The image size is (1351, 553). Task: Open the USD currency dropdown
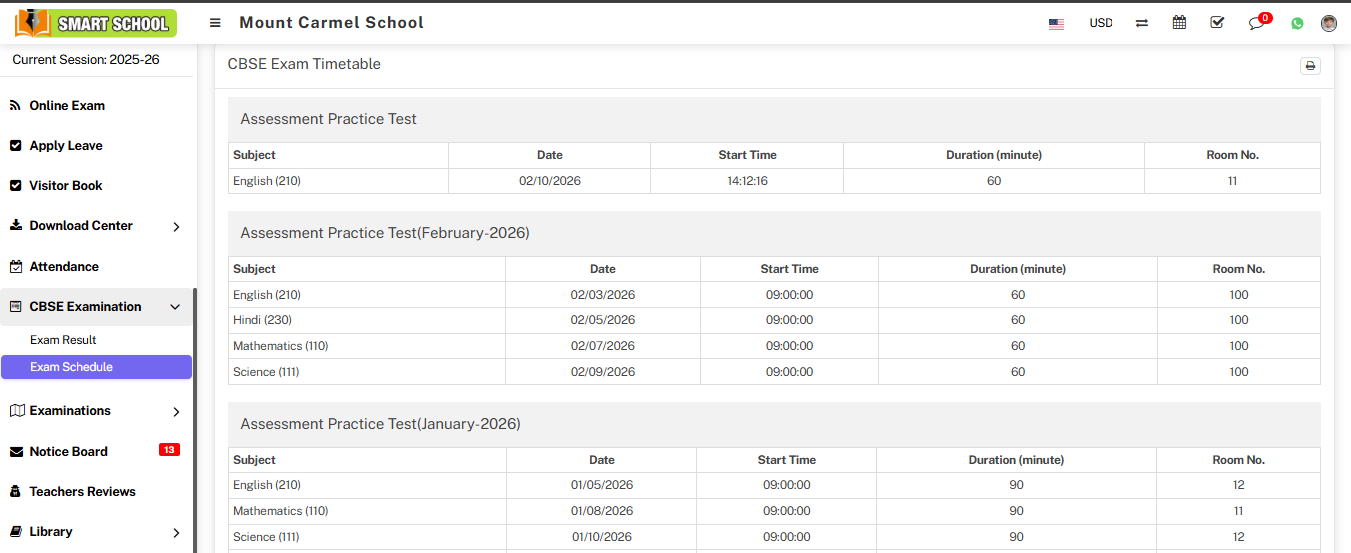(x=1100, y=23)
